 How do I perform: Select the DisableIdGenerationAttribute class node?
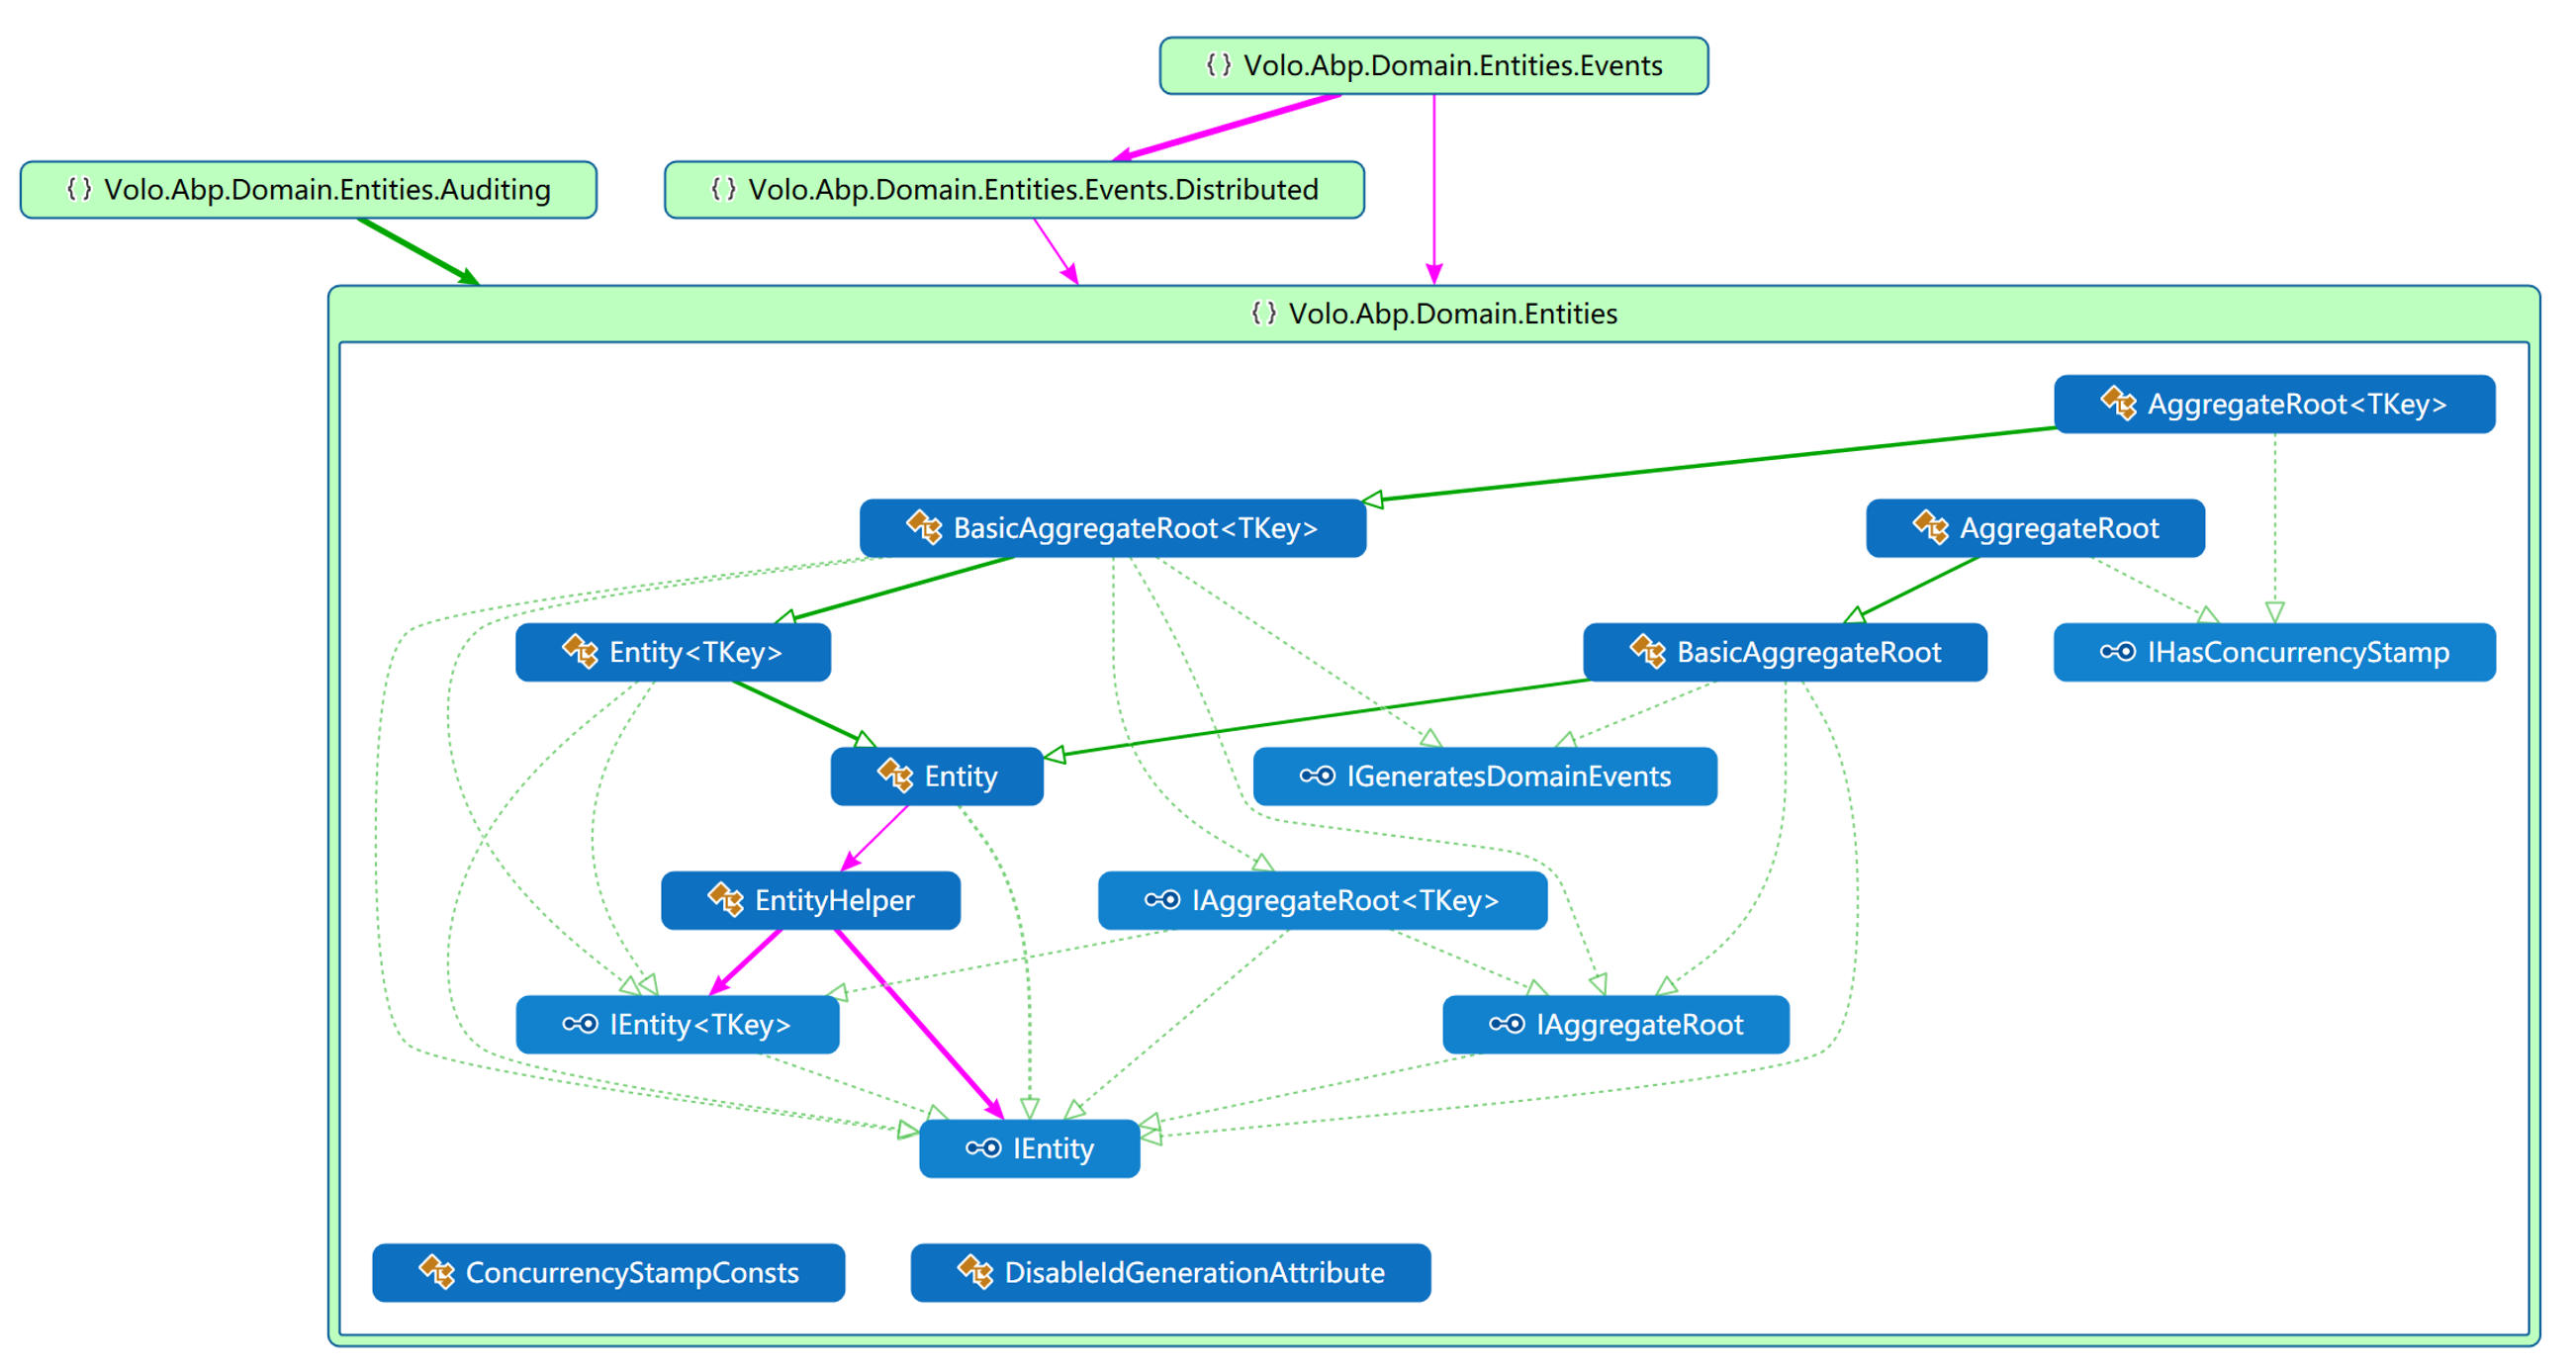click(1193, 1272)
